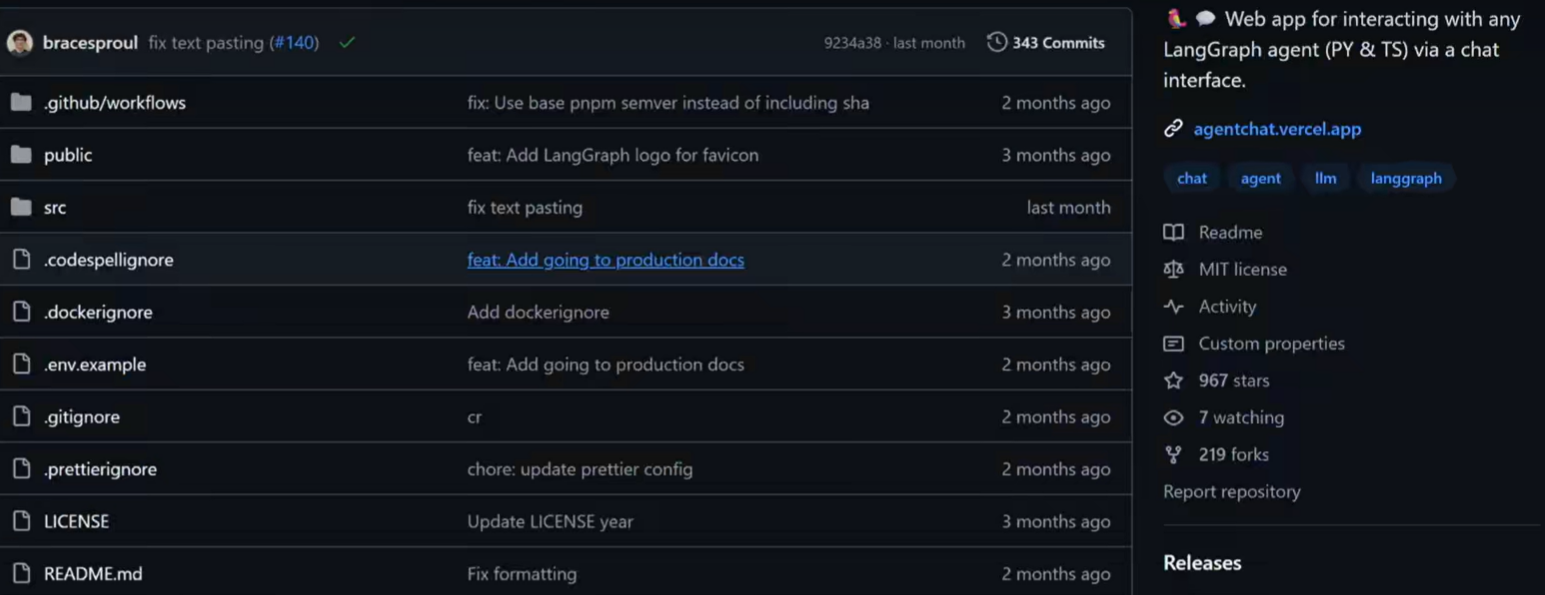
Task: Click the green commit status checkmark
Action: click(x=347, y=43)
